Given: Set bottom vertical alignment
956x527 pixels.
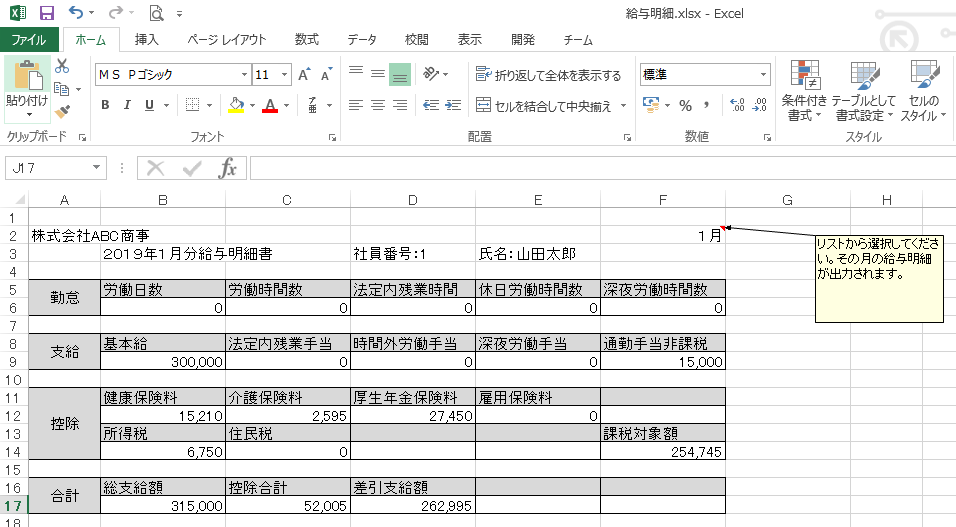Looking at the screenshot, I should (x=400, y=74).
